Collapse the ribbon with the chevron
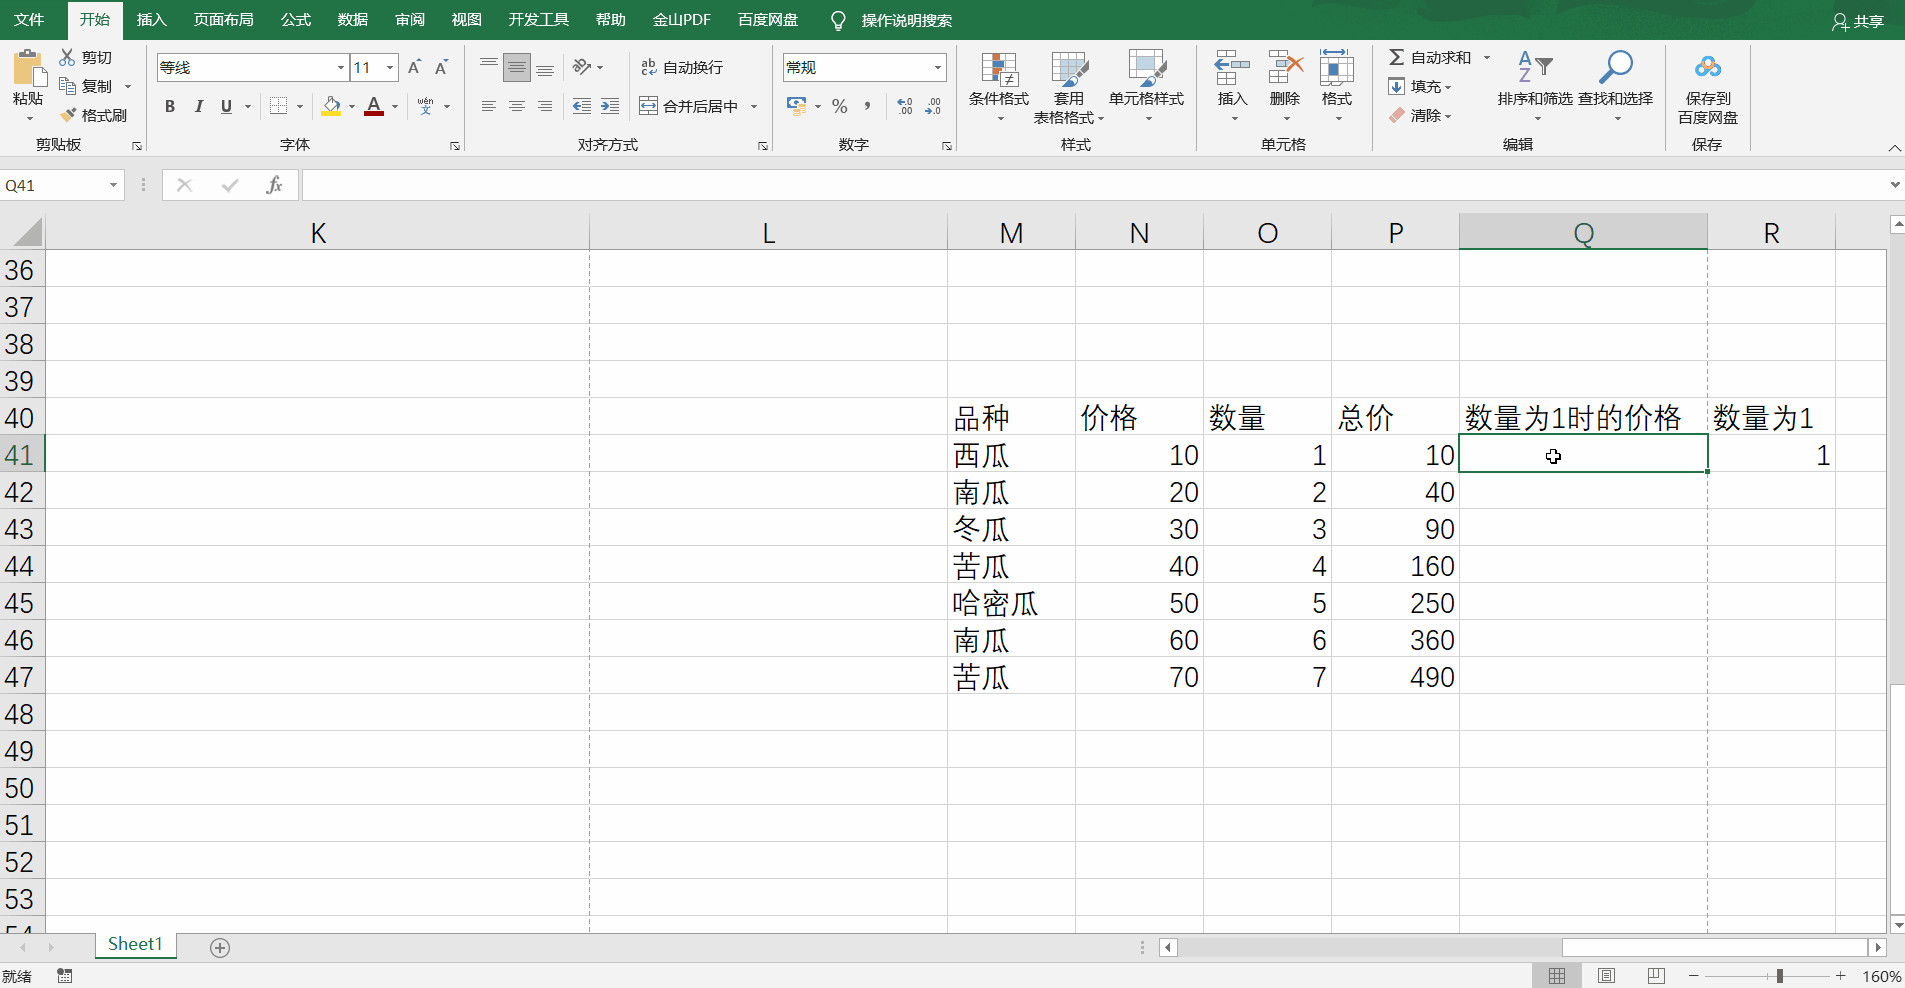 [1894, 148]
